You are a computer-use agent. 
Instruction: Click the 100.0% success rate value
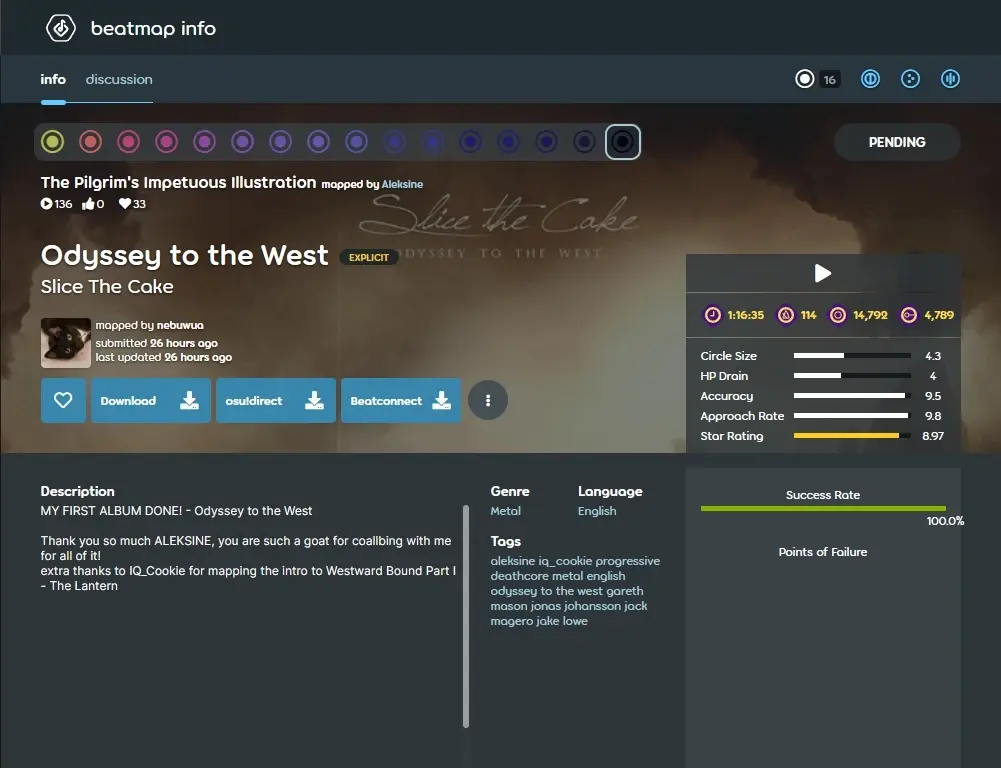[945, 521]
